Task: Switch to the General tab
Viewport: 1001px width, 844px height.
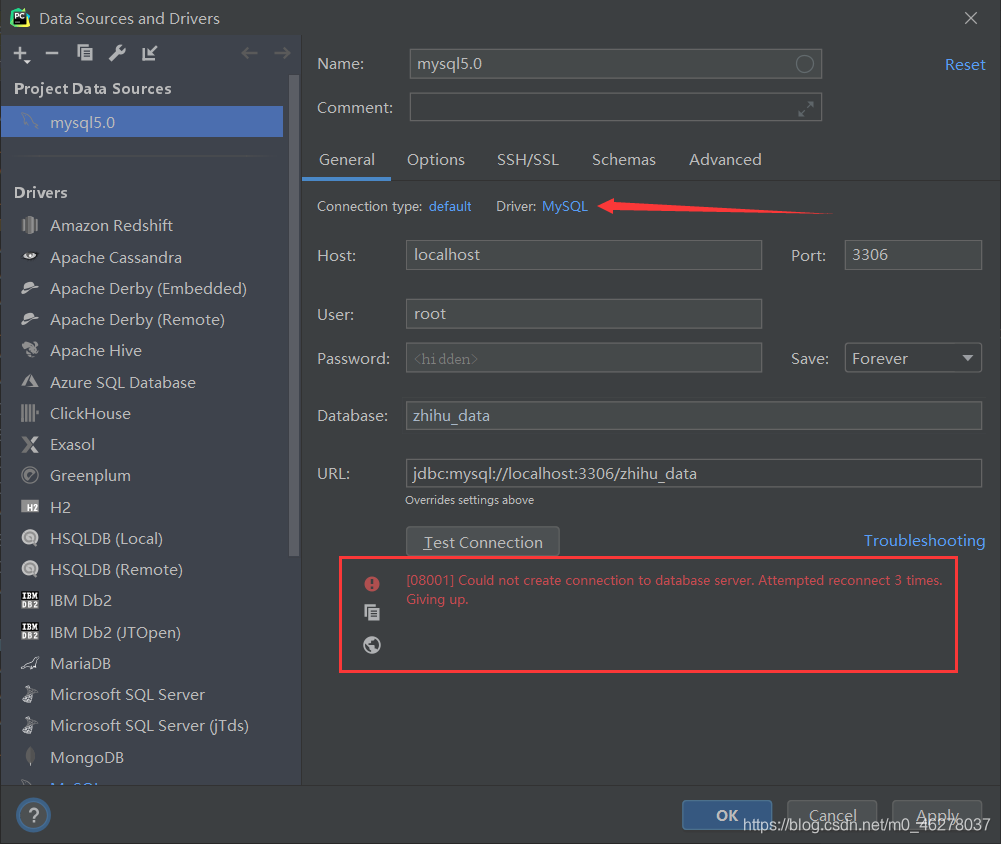Action: click(x=347, y=160)
